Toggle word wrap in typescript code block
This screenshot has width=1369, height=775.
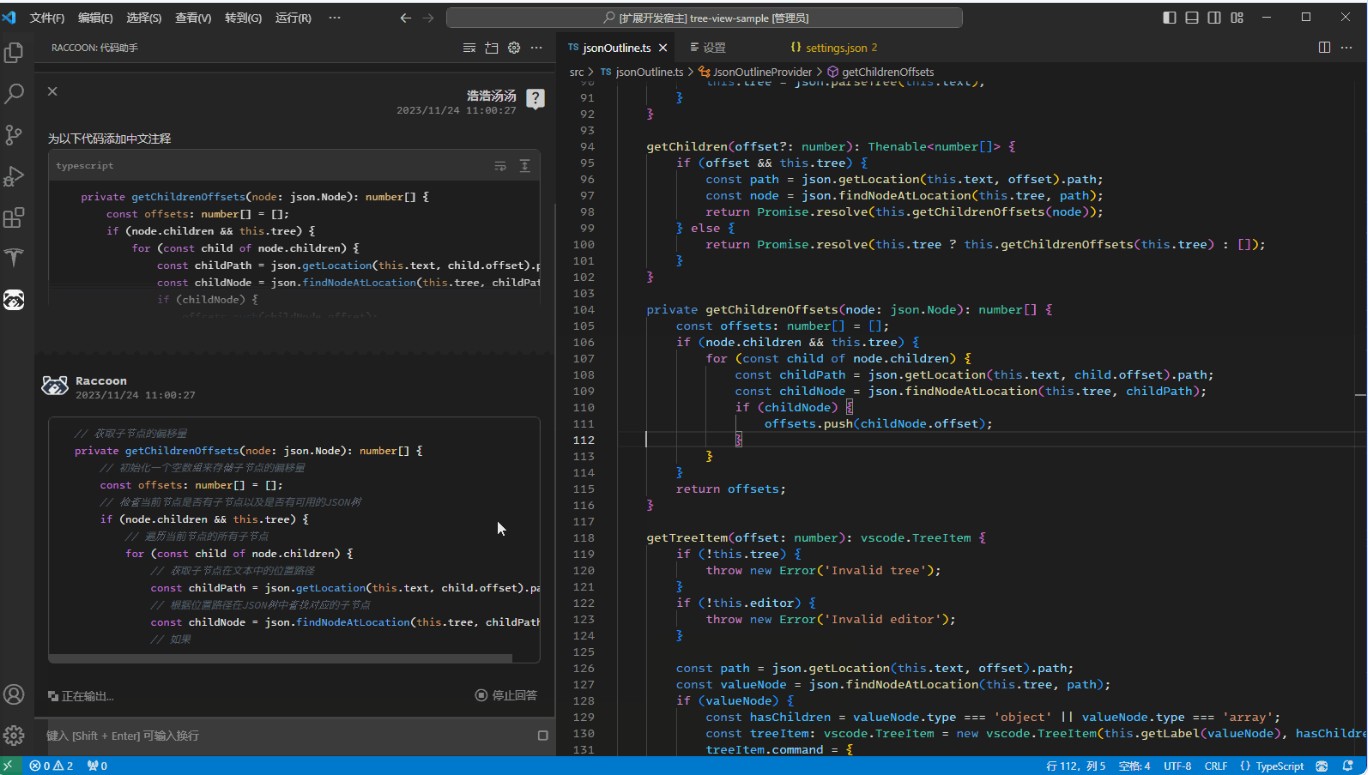point(500,166)
